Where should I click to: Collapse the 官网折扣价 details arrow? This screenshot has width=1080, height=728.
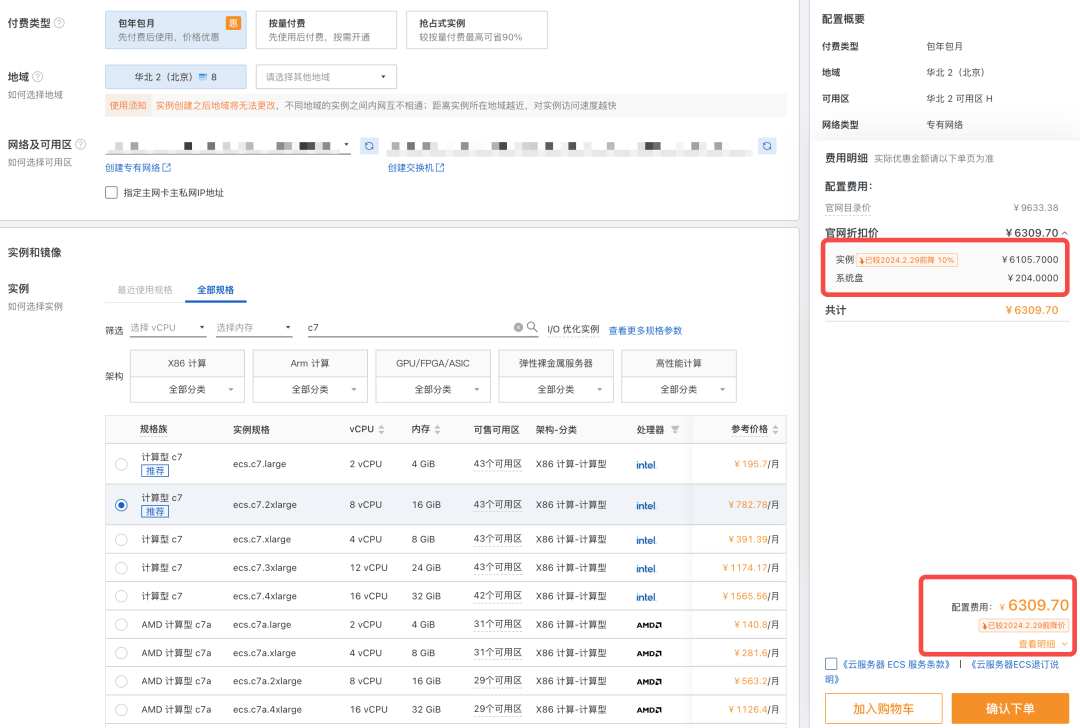click(x=1065, y=233)
